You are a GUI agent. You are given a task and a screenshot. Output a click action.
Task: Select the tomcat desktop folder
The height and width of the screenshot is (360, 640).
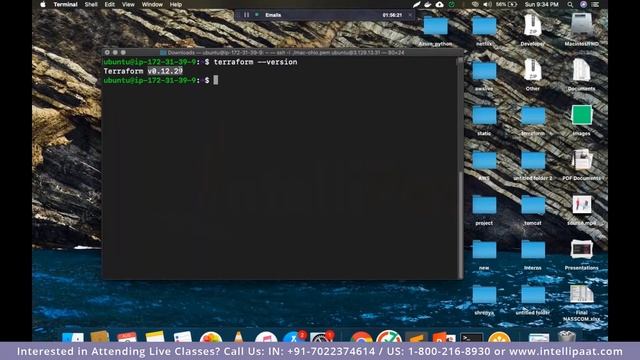point(533,205)
